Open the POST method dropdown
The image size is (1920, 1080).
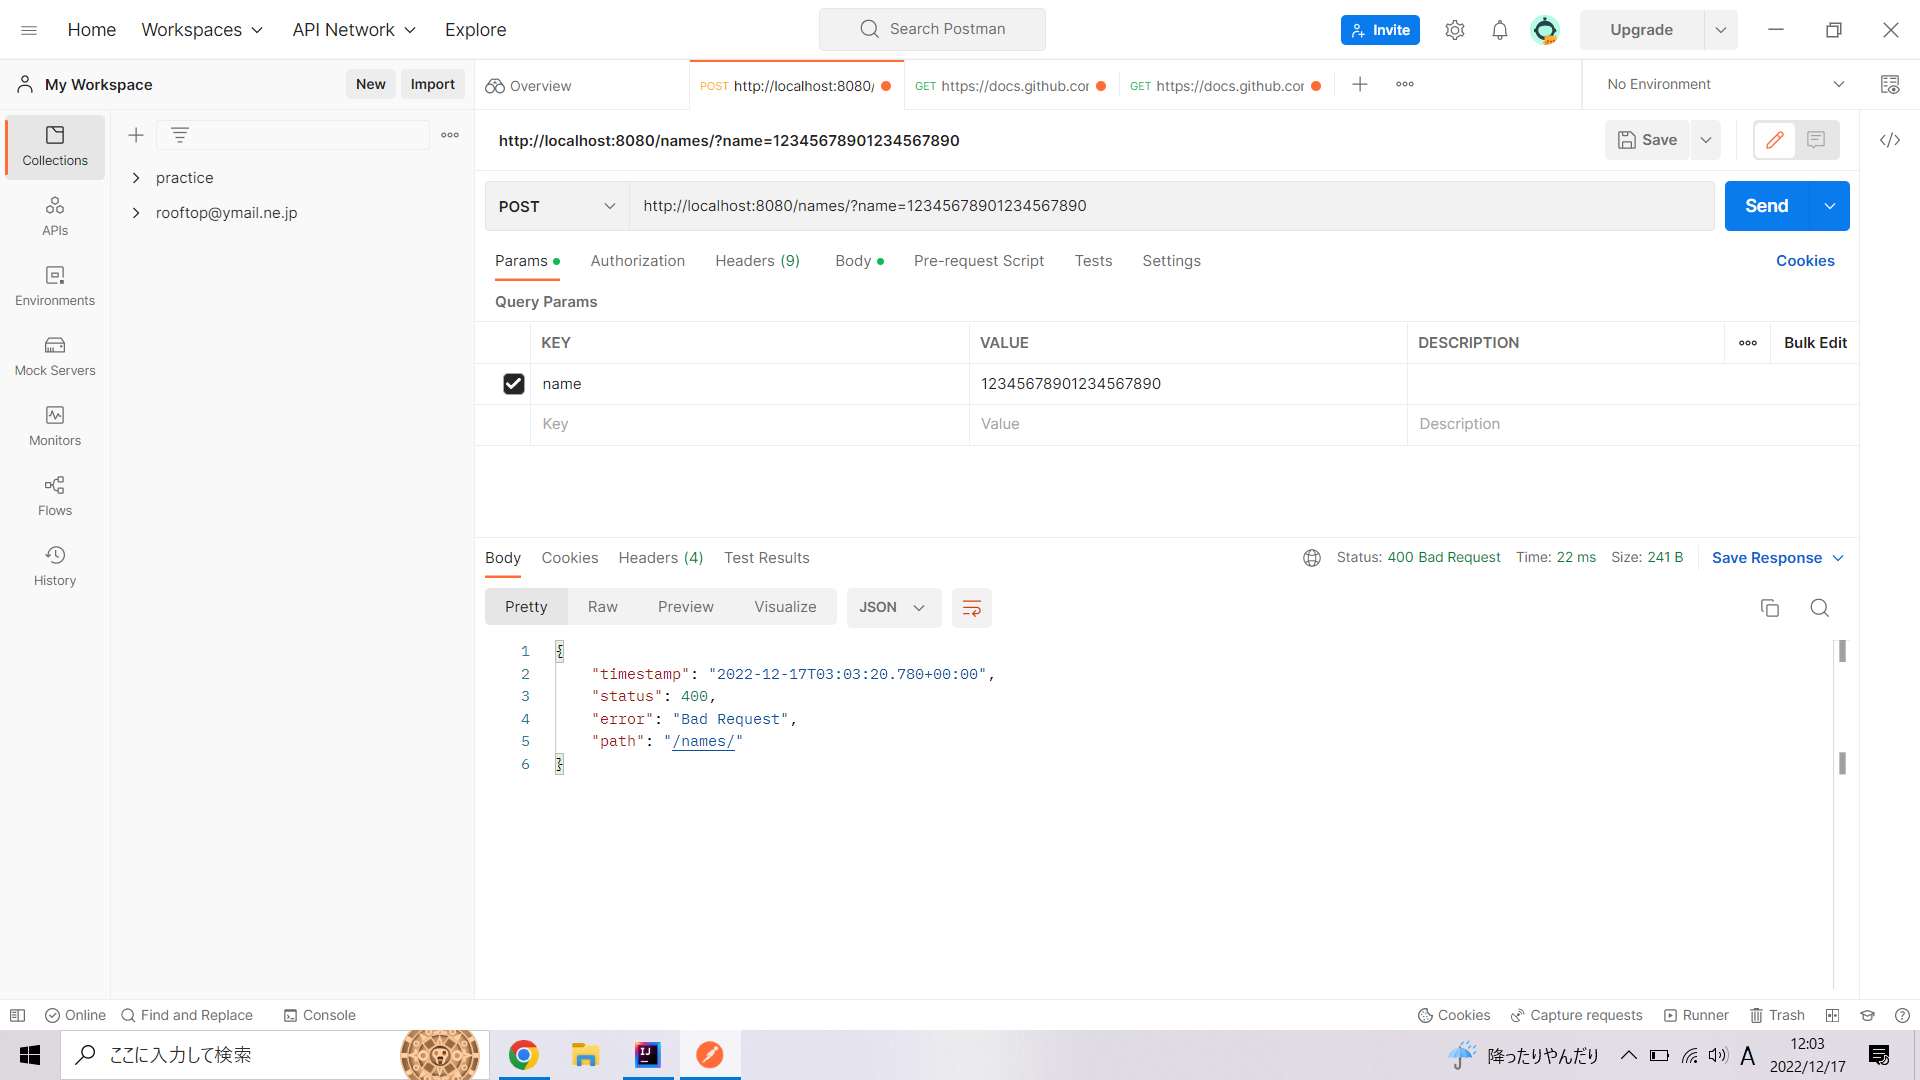click(x=556, y=206)
